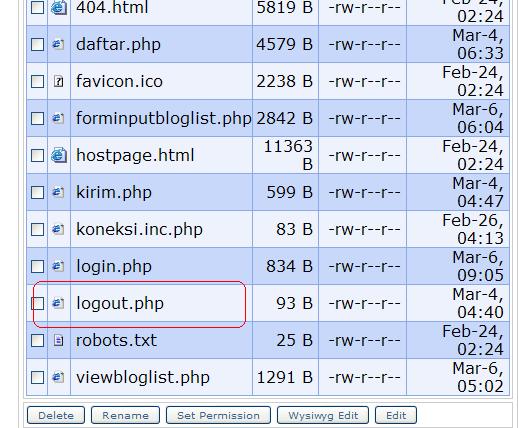The width and height of the screenshot is (518, 428).
Task: Click the Rename button
Action: pyautogui.click(x=125, y=415)
